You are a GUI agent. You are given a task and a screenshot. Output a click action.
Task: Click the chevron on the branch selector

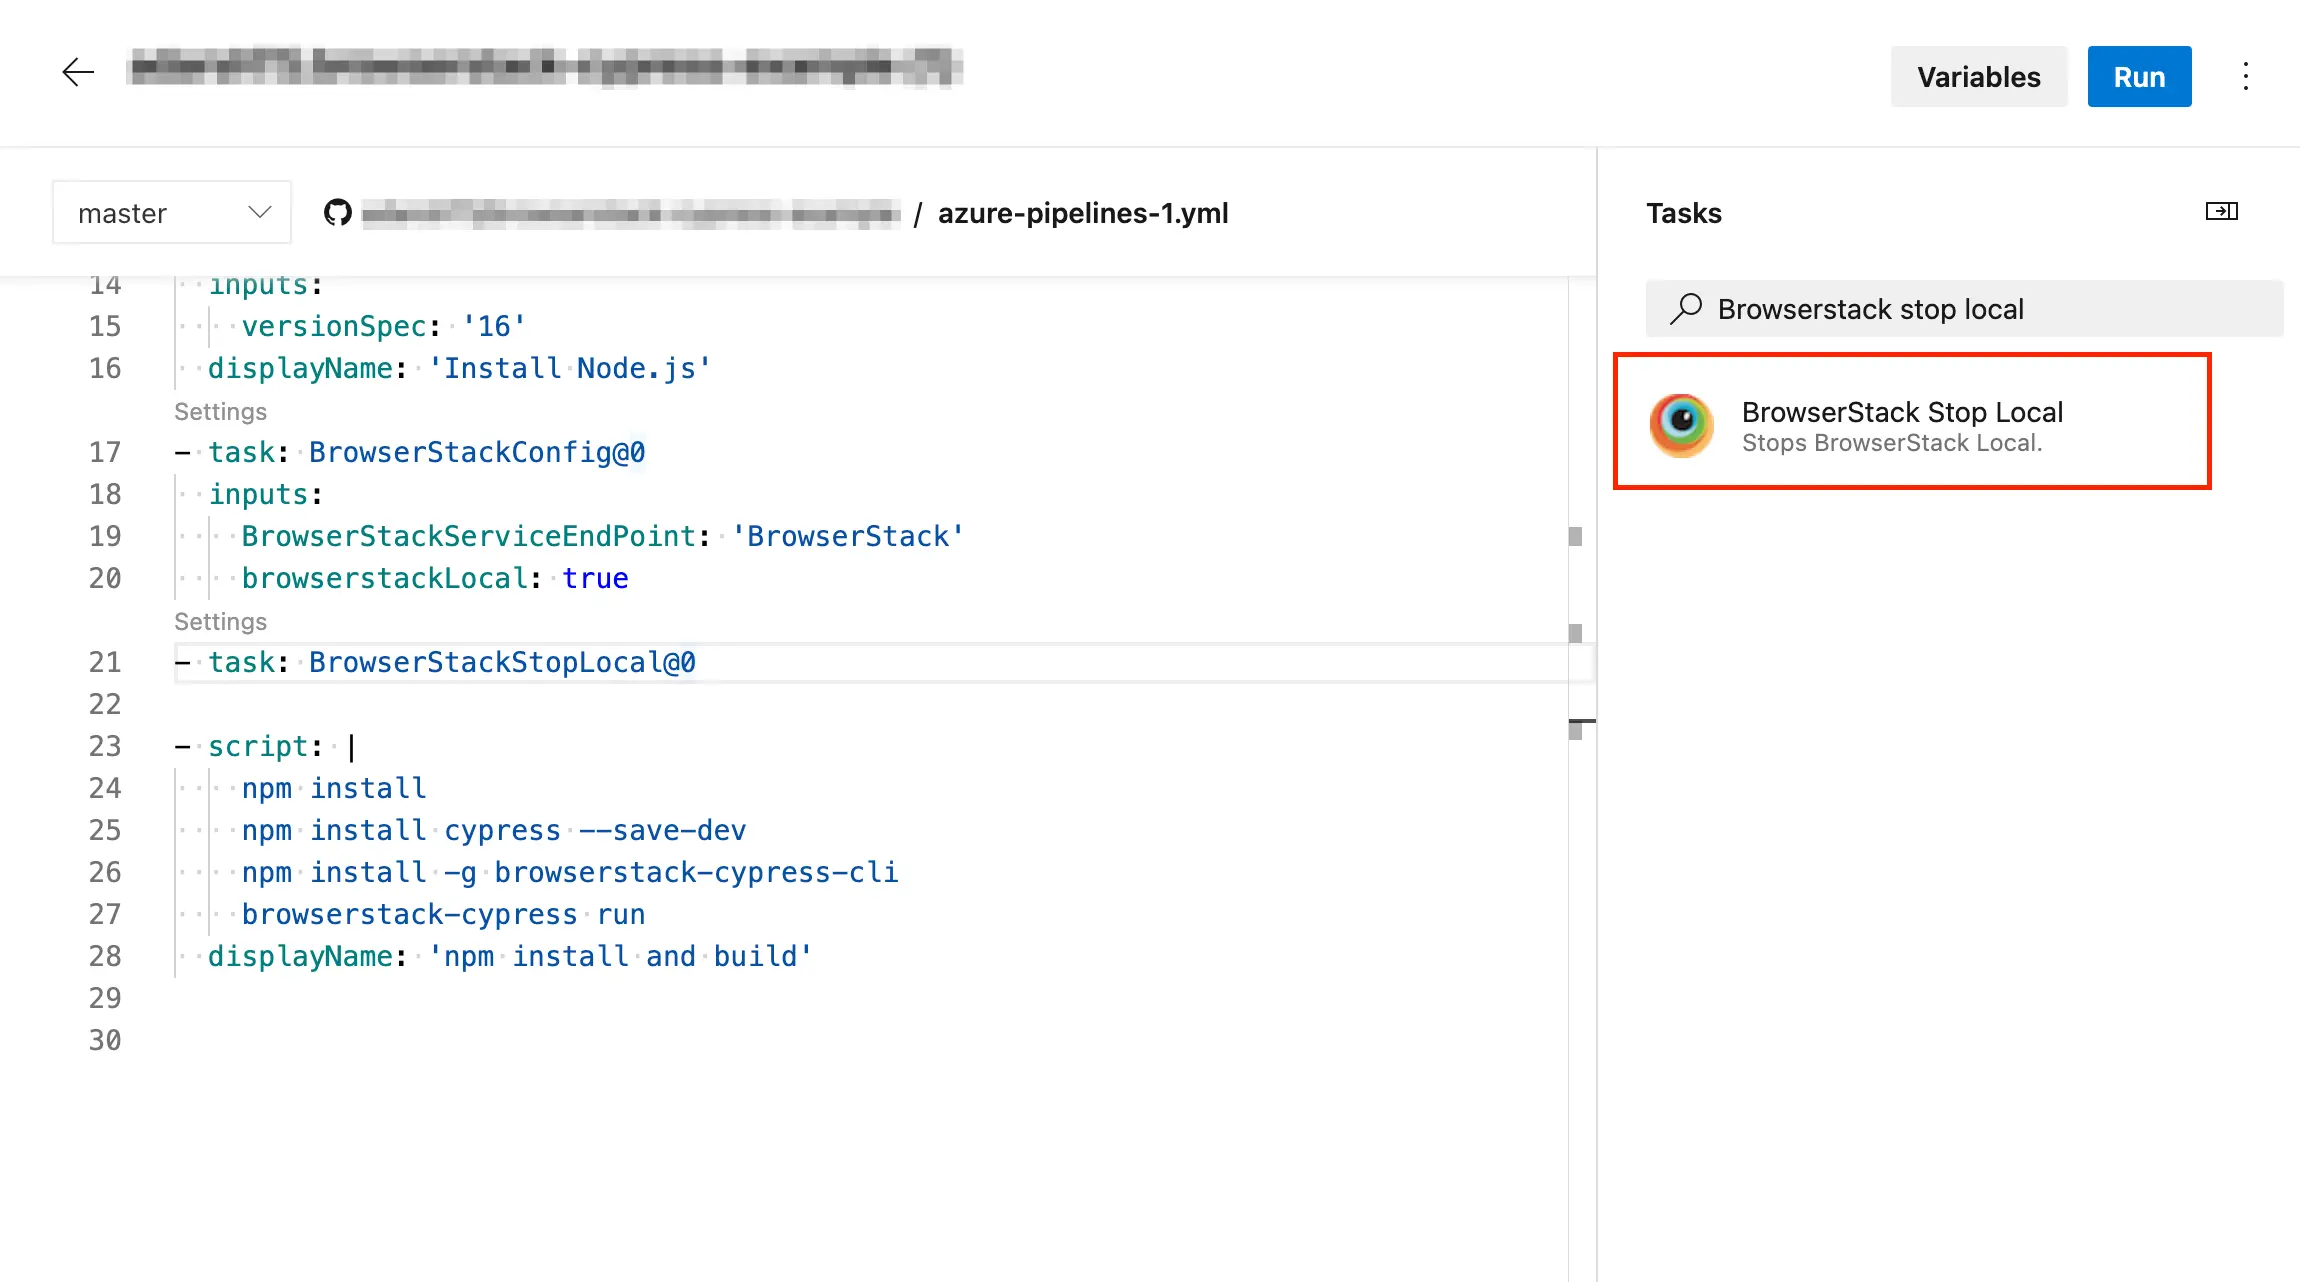260,212
